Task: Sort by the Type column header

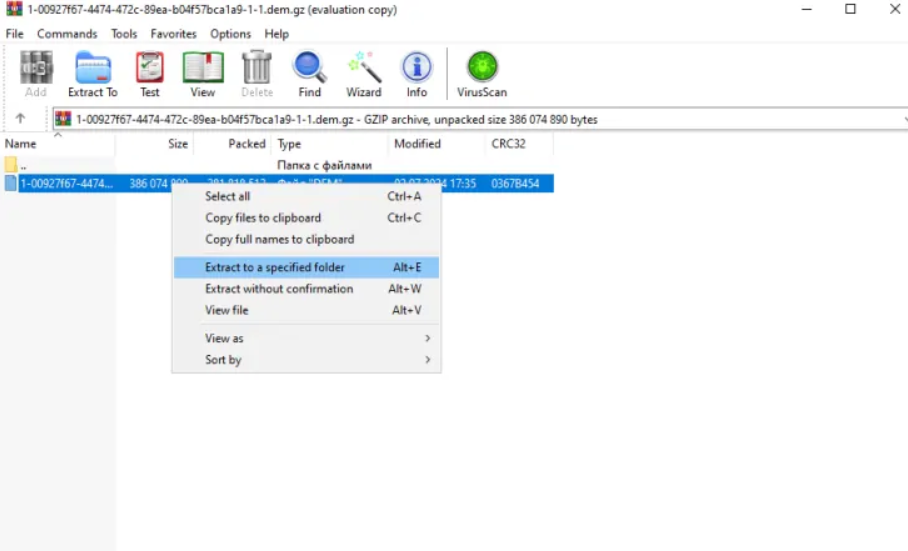Action: [x=329, y=144]
